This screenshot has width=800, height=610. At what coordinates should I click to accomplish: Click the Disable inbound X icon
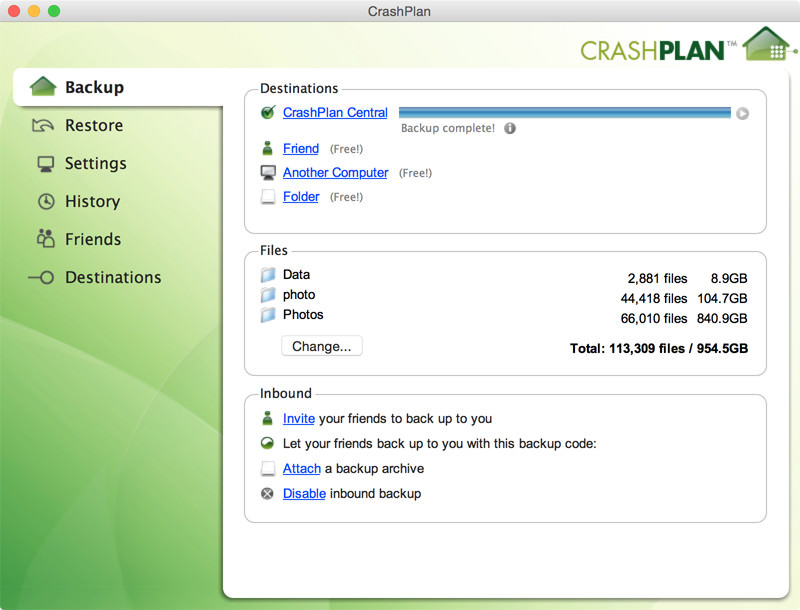point(267,493)
